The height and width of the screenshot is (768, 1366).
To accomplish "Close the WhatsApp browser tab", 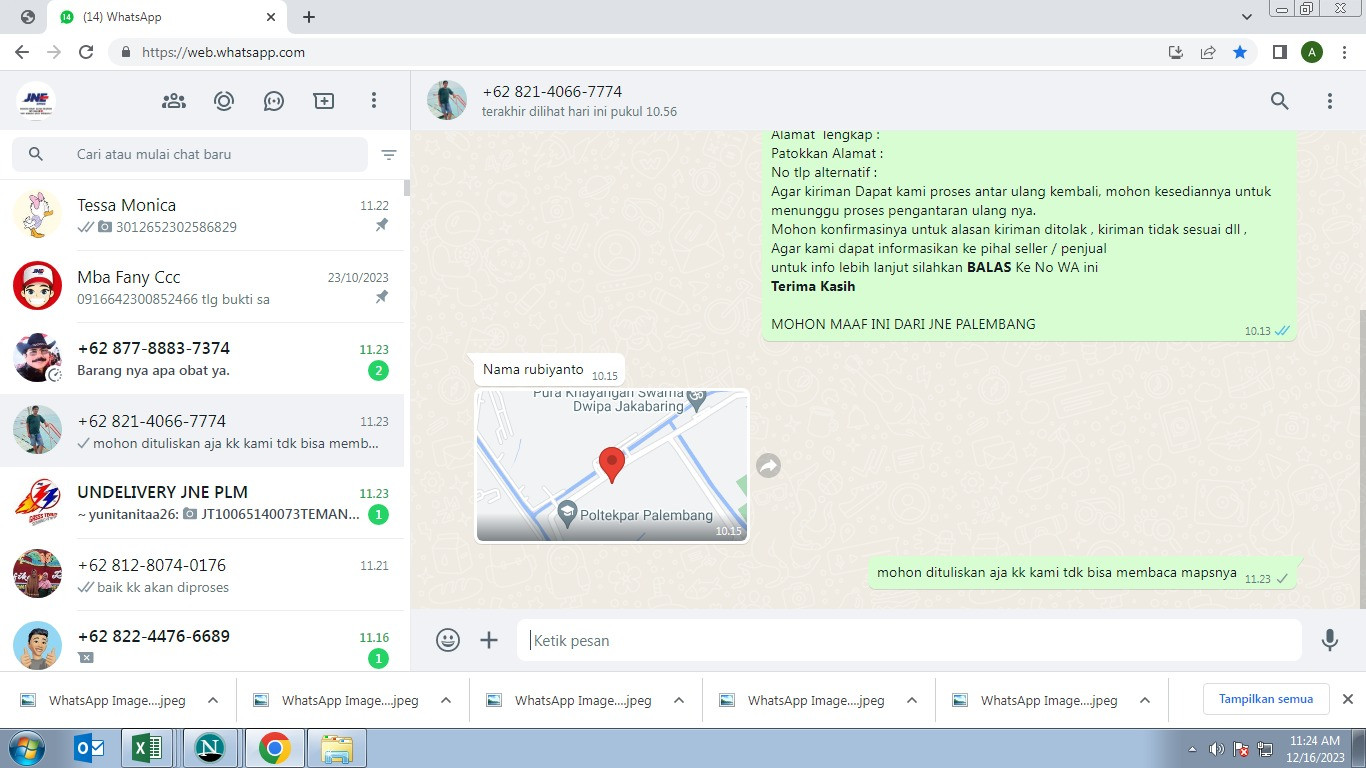I will click(272, 17).
